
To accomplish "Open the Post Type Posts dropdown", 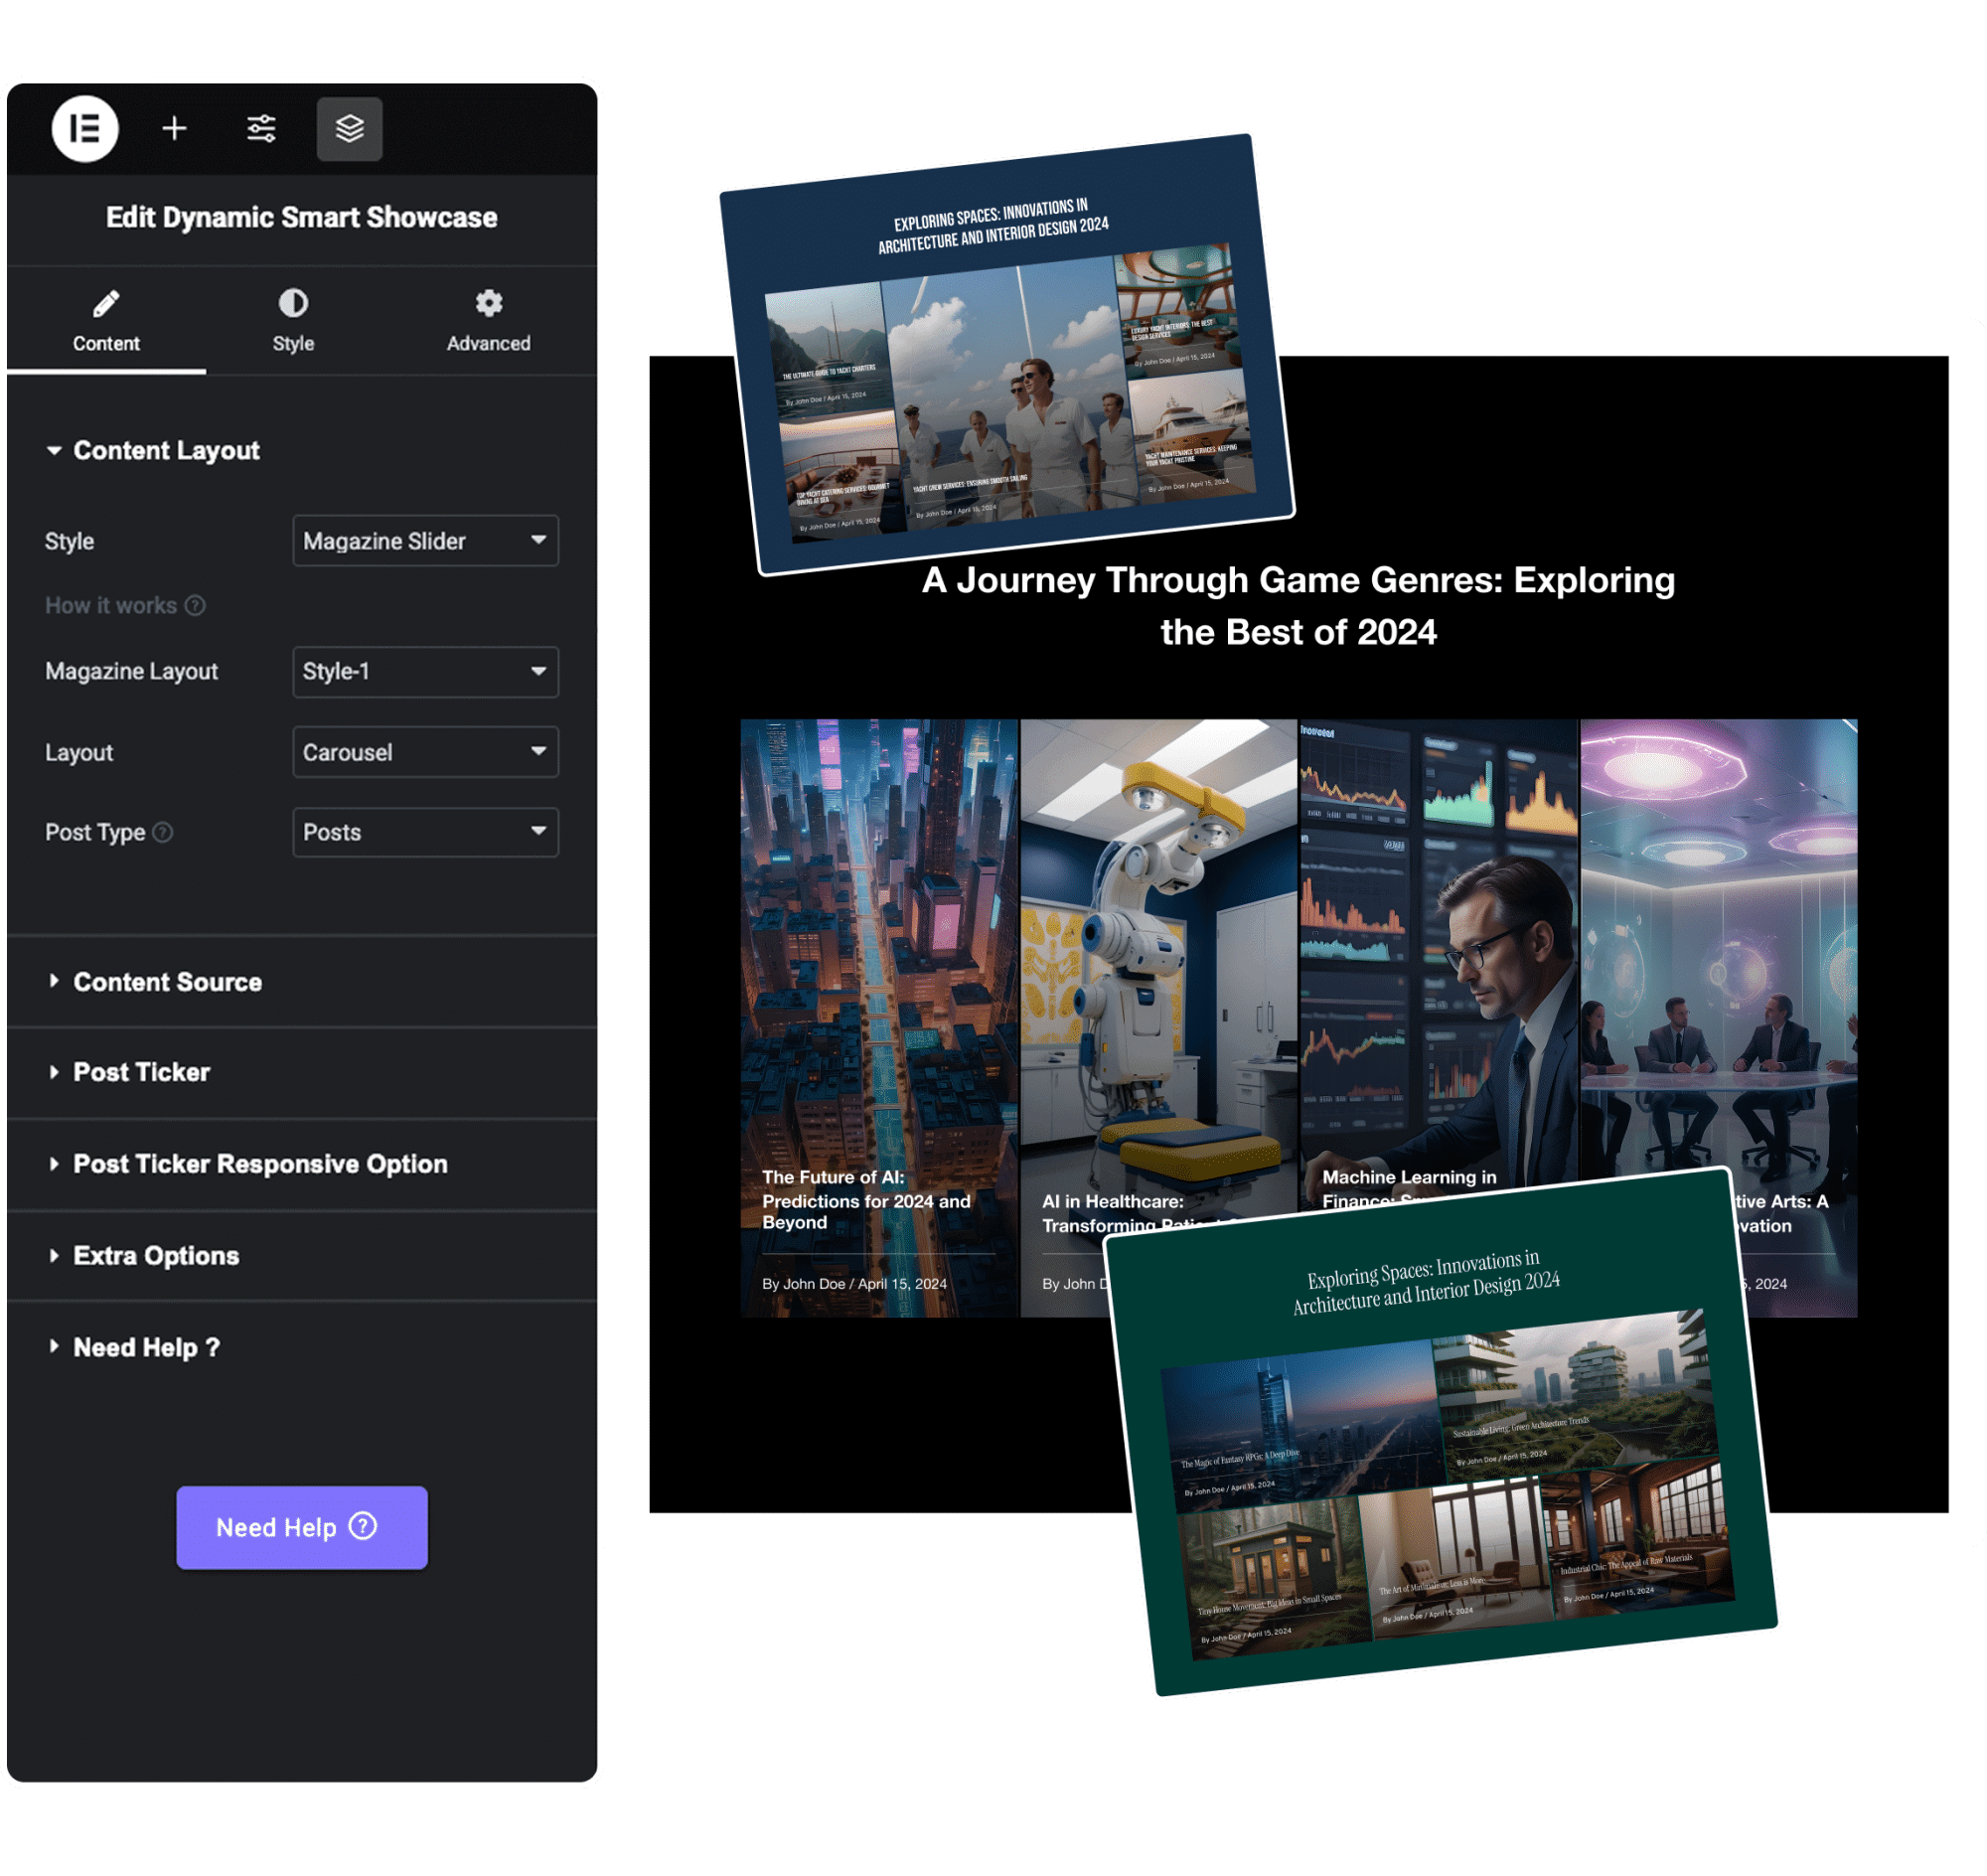I will (425, 832).
